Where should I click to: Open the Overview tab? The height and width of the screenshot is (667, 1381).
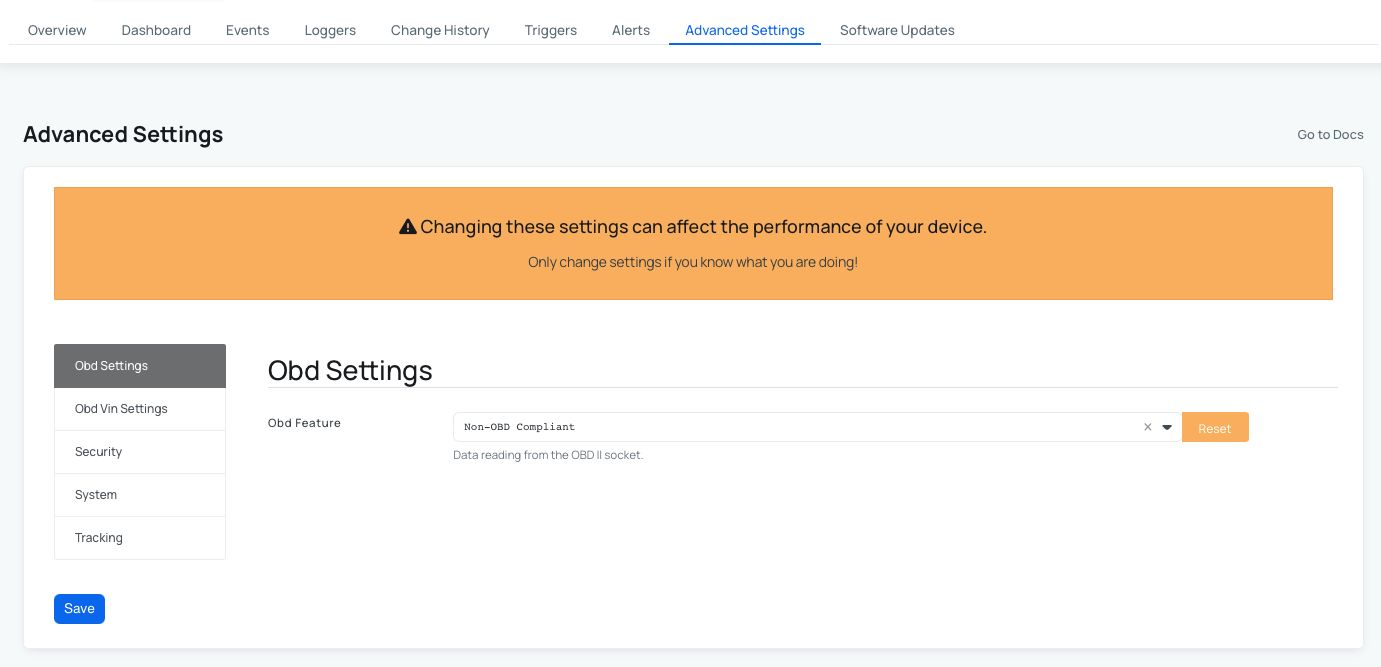(x=57, y=30)
